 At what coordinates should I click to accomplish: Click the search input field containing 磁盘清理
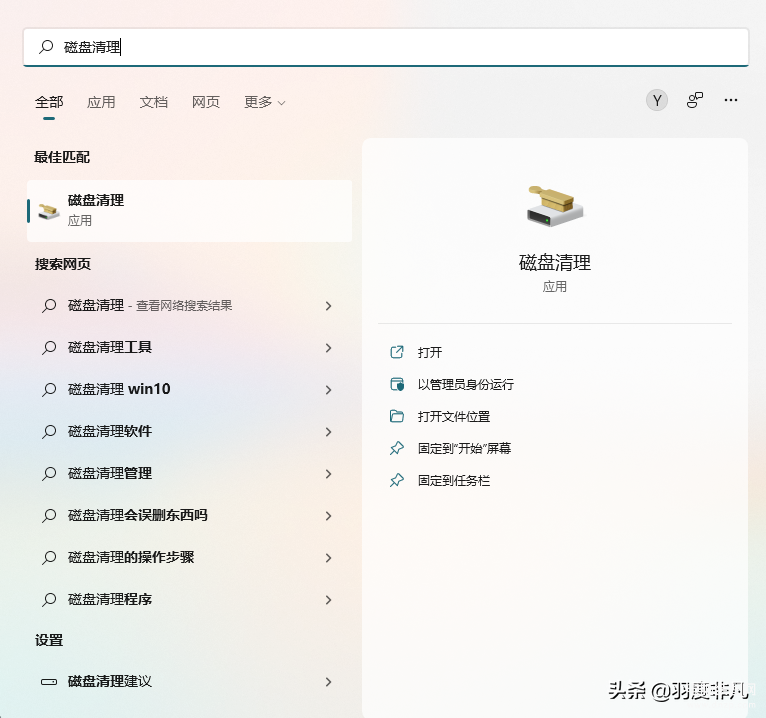(x=385, y=47)
